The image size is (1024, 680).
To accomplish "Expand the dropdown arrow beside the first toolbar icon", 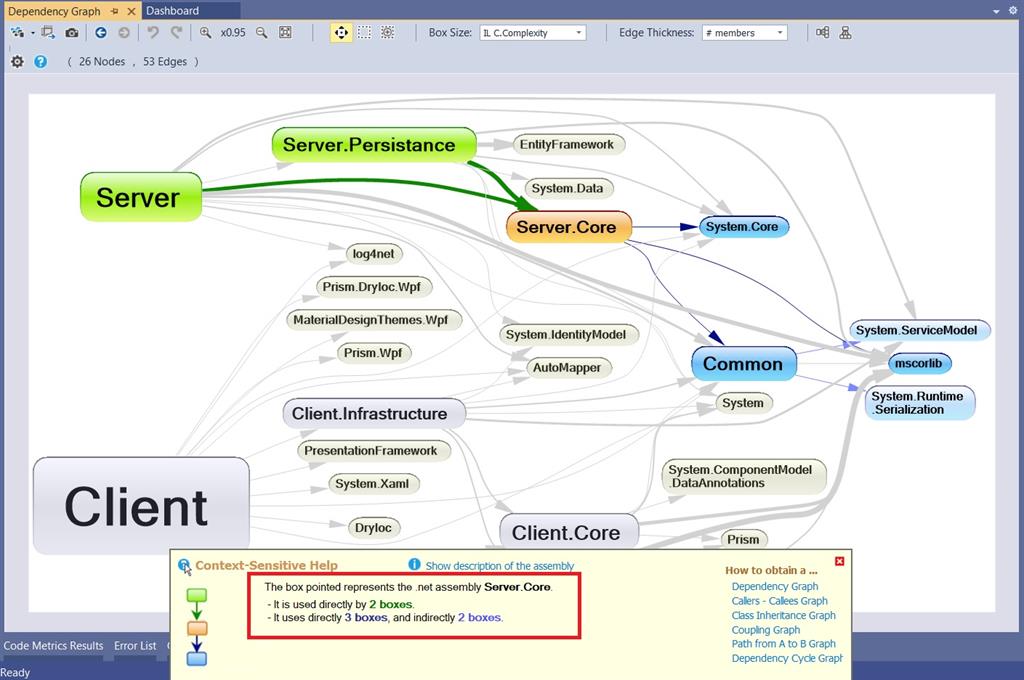I will coord(31,32).
